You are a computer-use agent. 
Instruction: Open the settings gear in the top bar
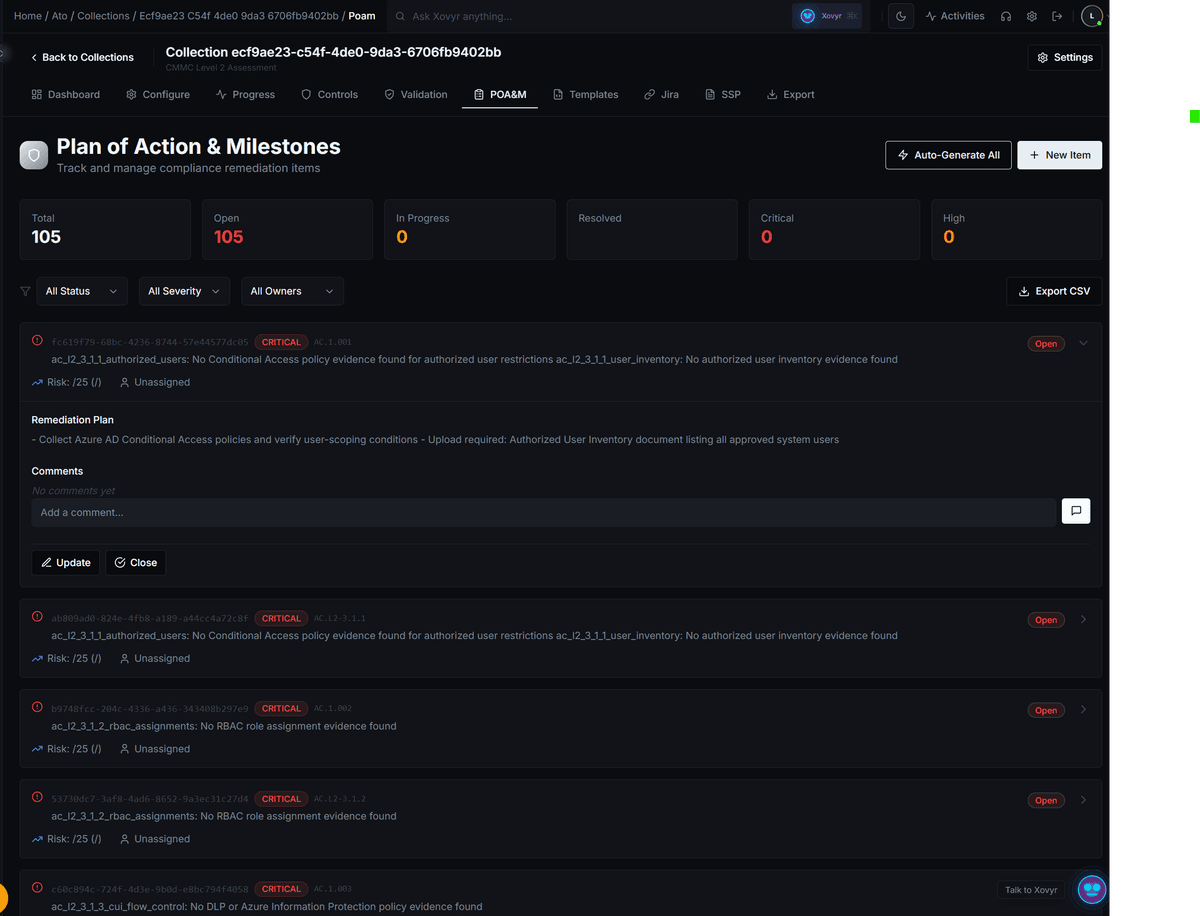click(1031, 16)
